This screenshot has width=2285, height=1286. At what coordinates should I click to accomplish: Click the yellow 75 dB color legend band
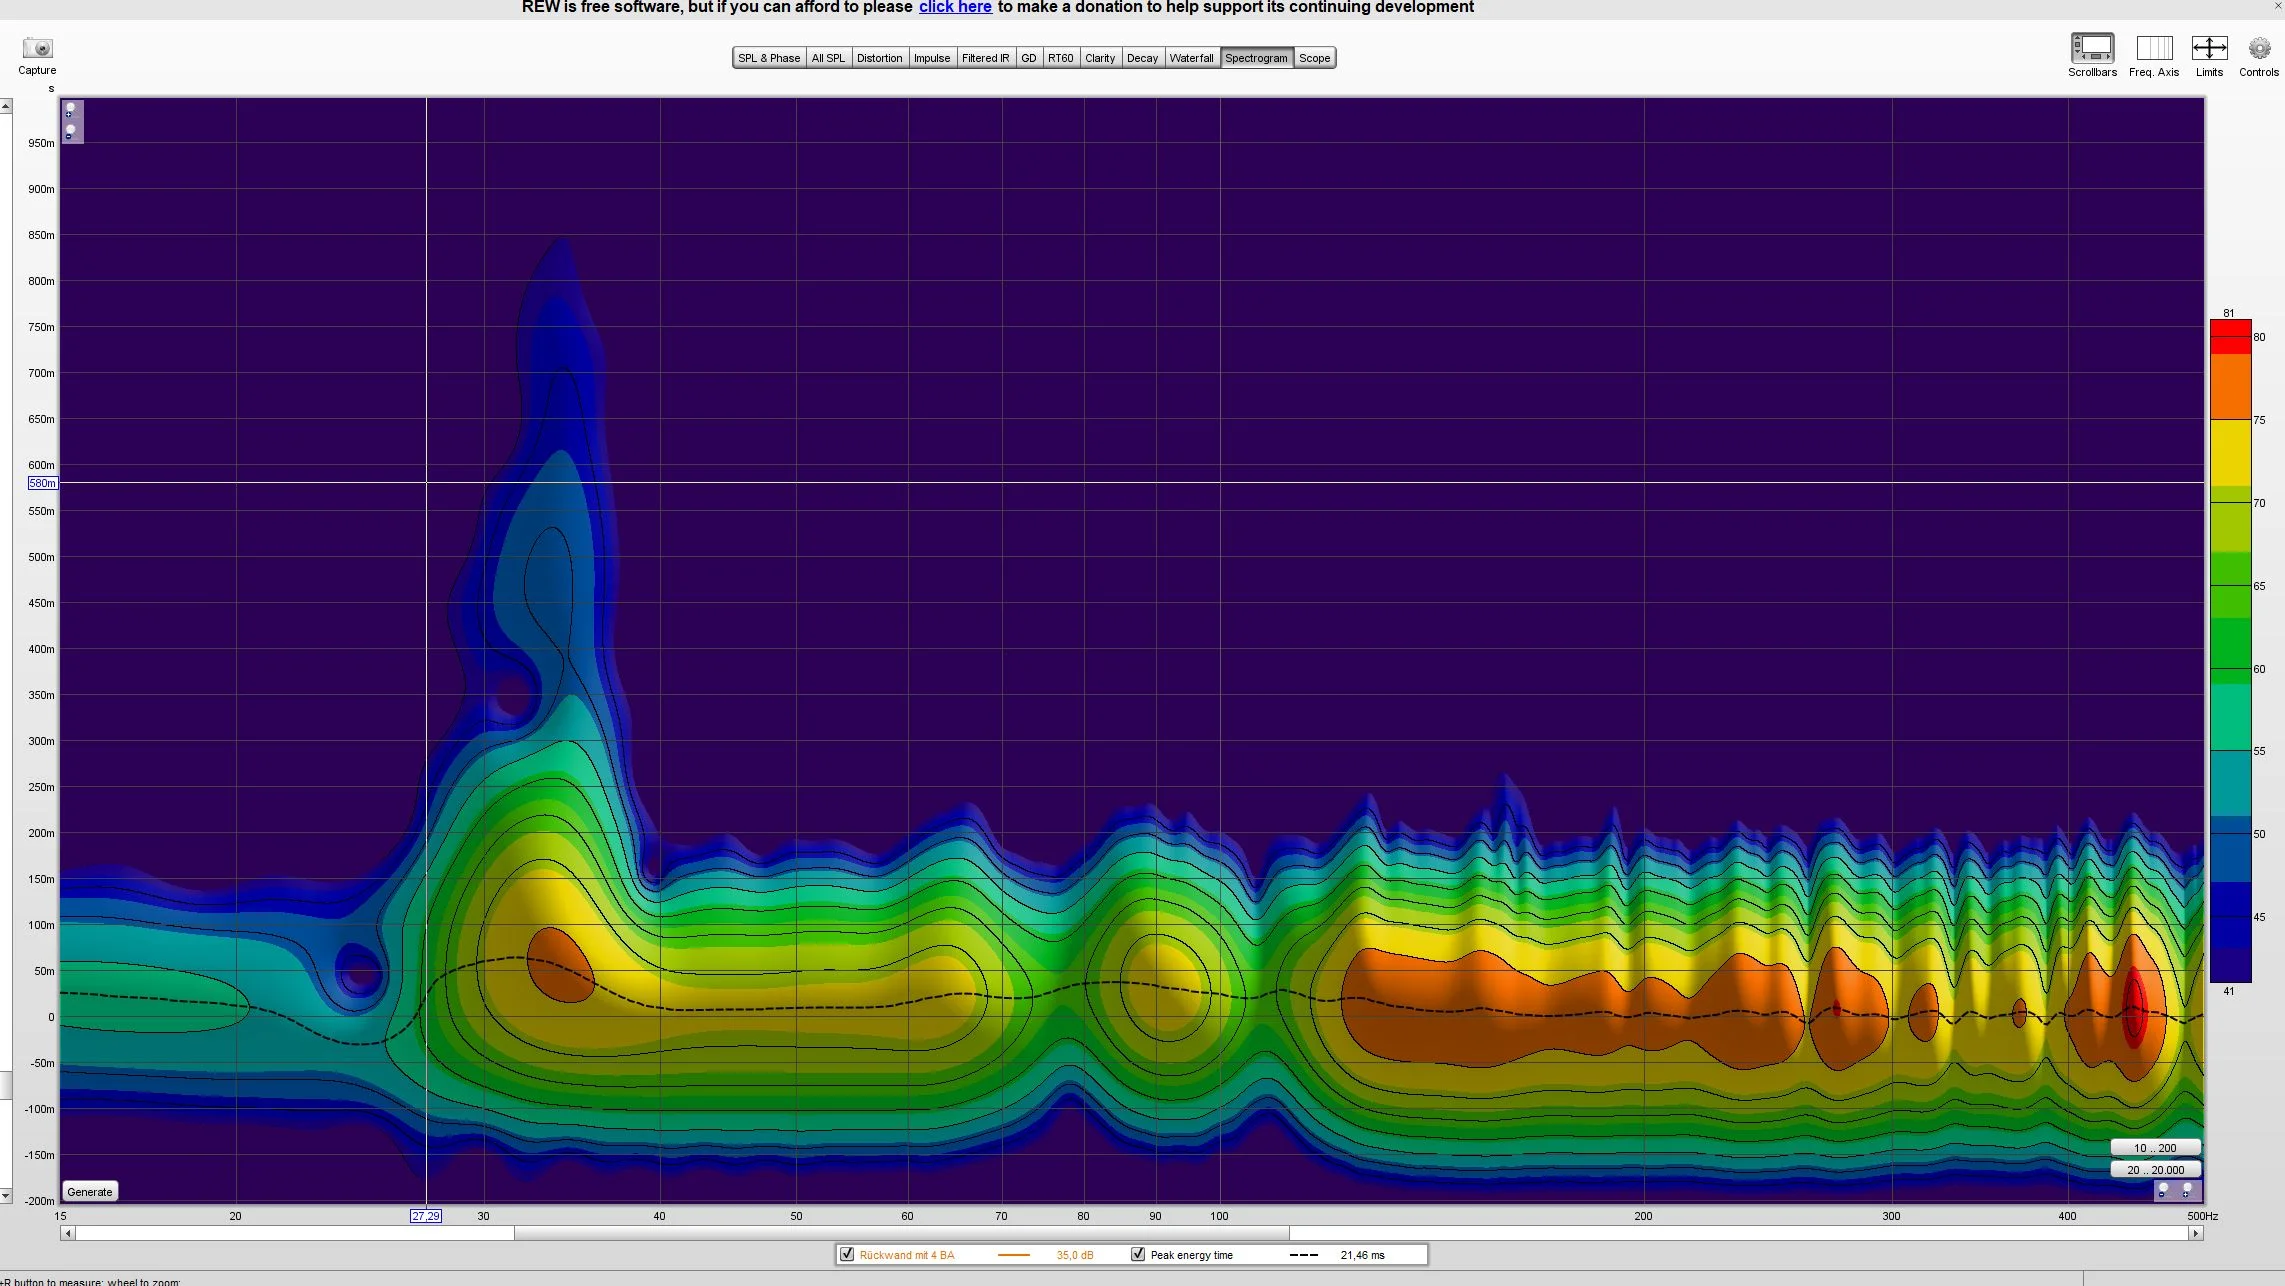click(x=2230, y=453)
